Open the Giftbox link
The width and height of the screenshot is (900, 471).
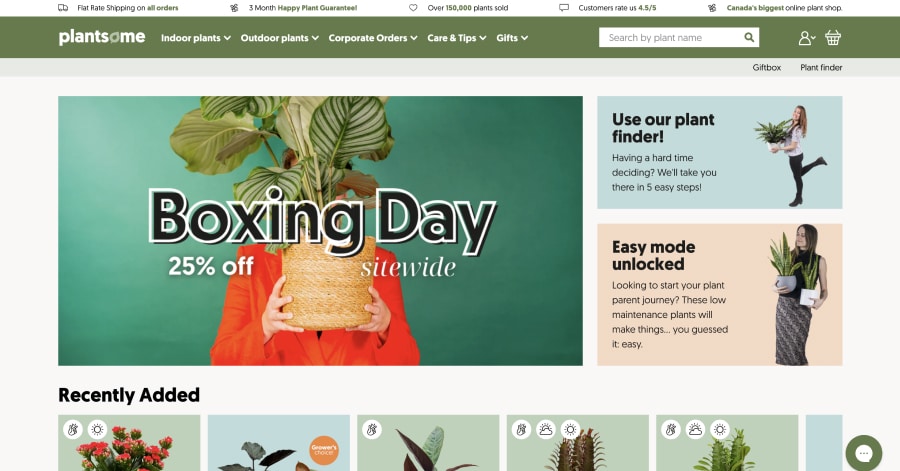click(x=766, y=68)
